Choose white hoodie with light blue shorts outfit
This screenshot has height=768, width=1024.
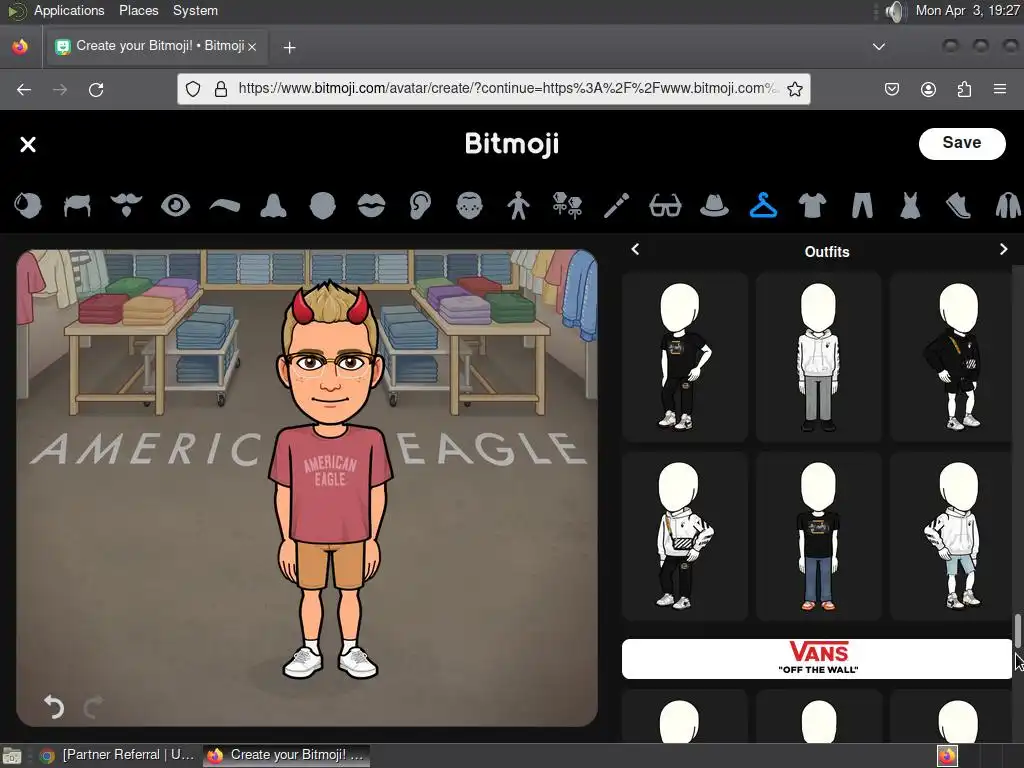951,536
